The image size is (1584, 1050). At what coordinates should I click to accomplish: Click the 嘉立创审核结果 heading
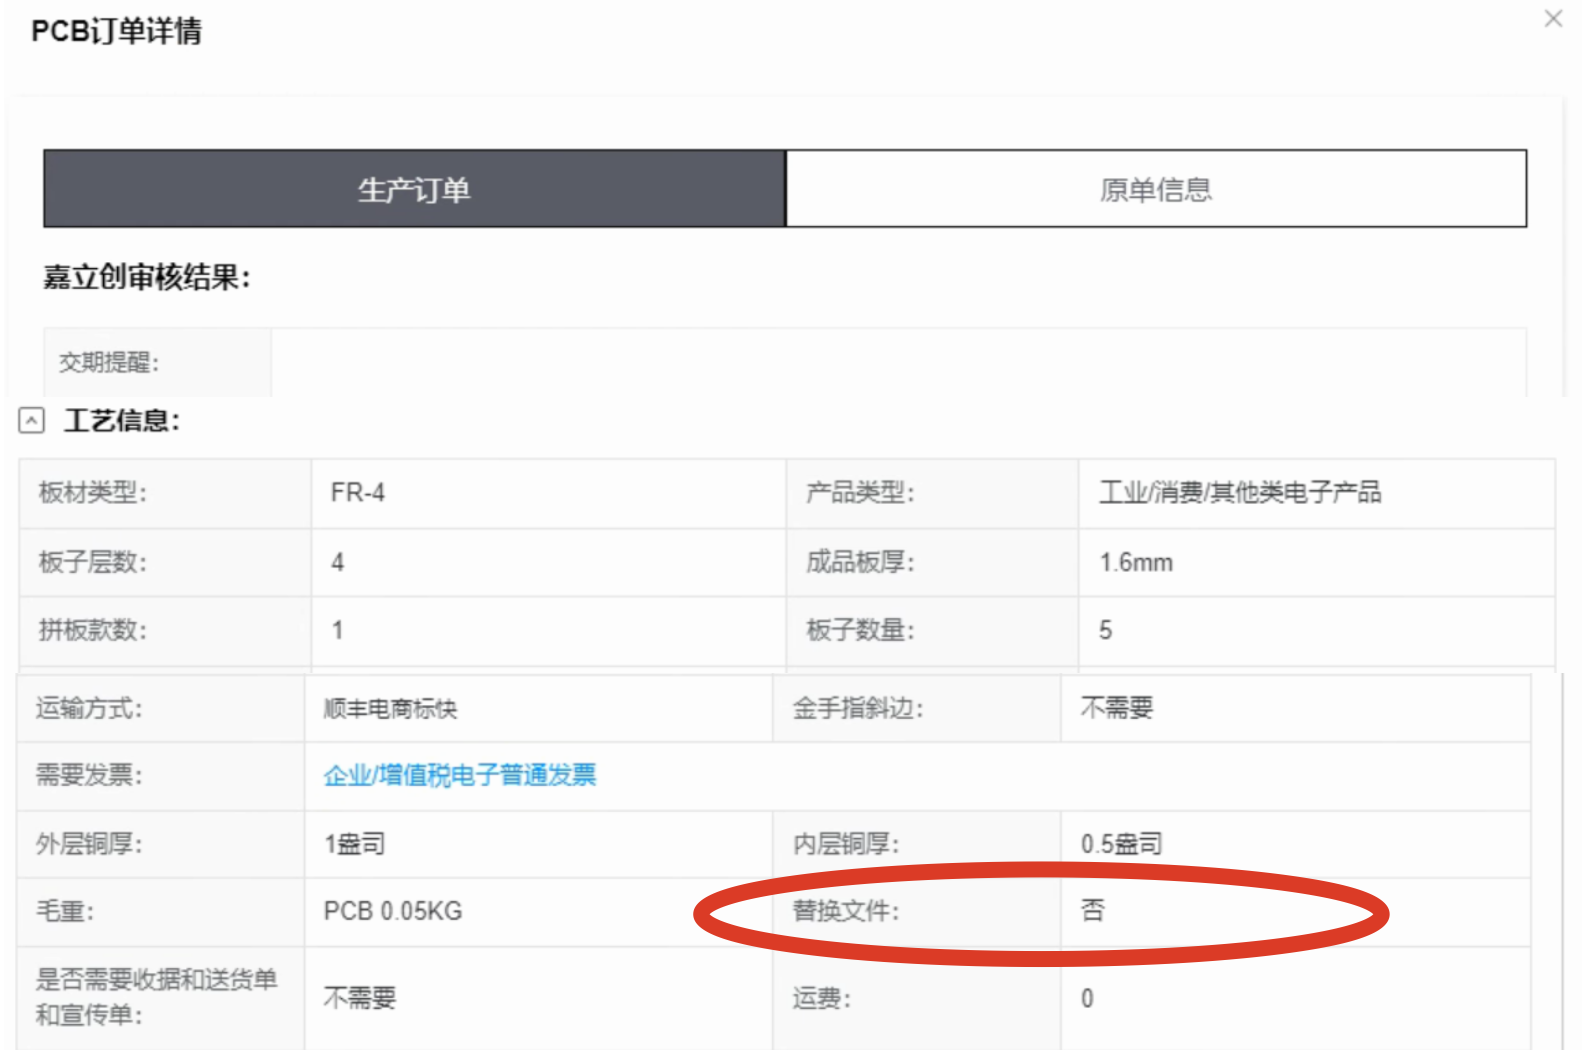point(146,277)
